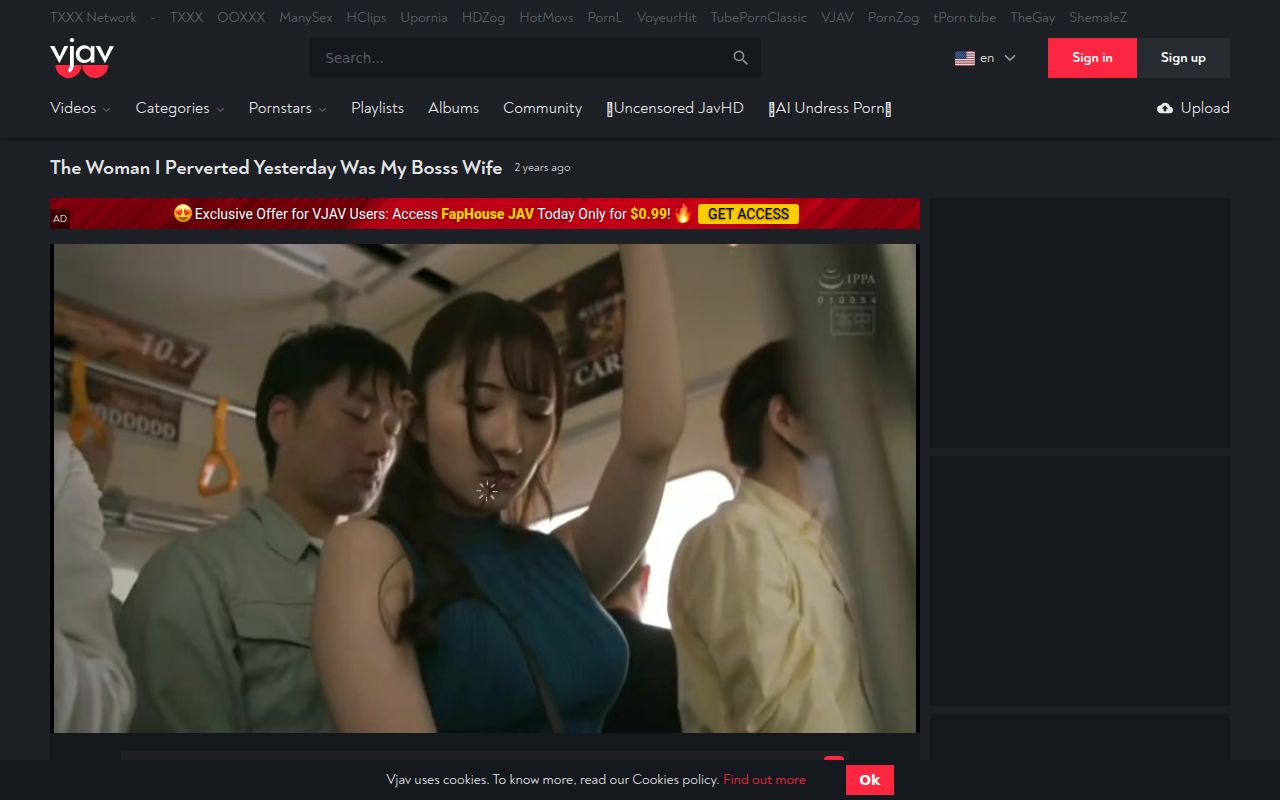This screenshot has height=800, width=1280.
Task: Open the TubePornClassic site link
Action: (758, 17)
